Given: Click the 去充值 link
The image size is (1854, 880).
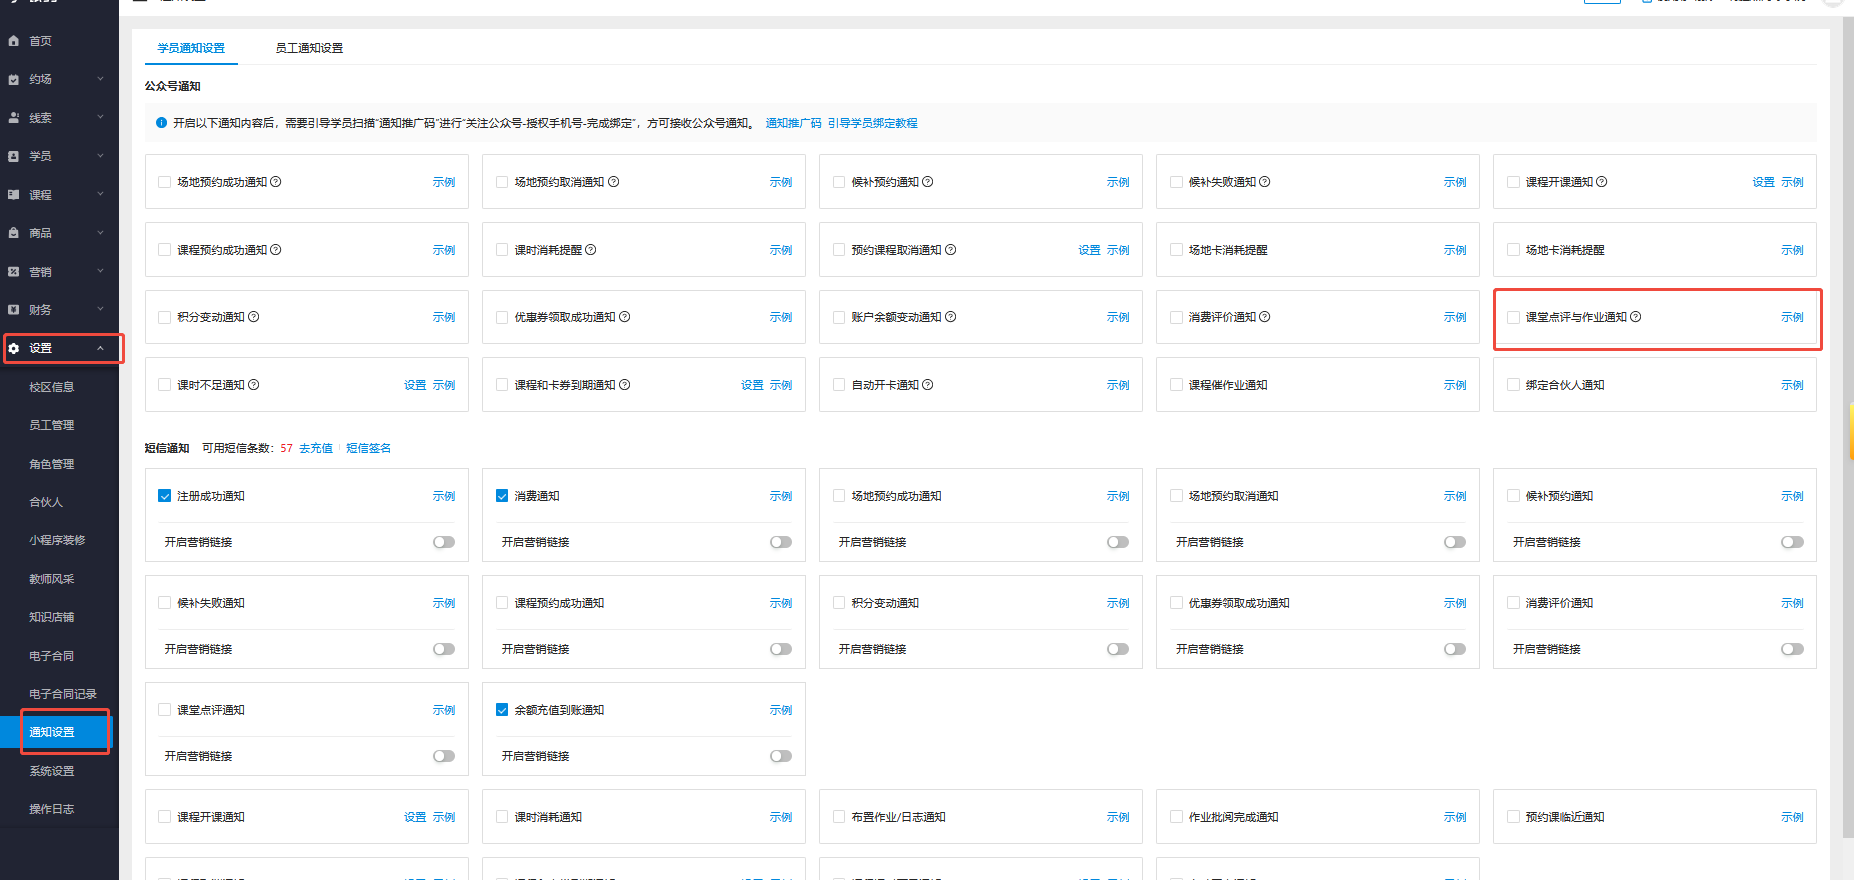Looking at the screenshot, I should (316, 448).
